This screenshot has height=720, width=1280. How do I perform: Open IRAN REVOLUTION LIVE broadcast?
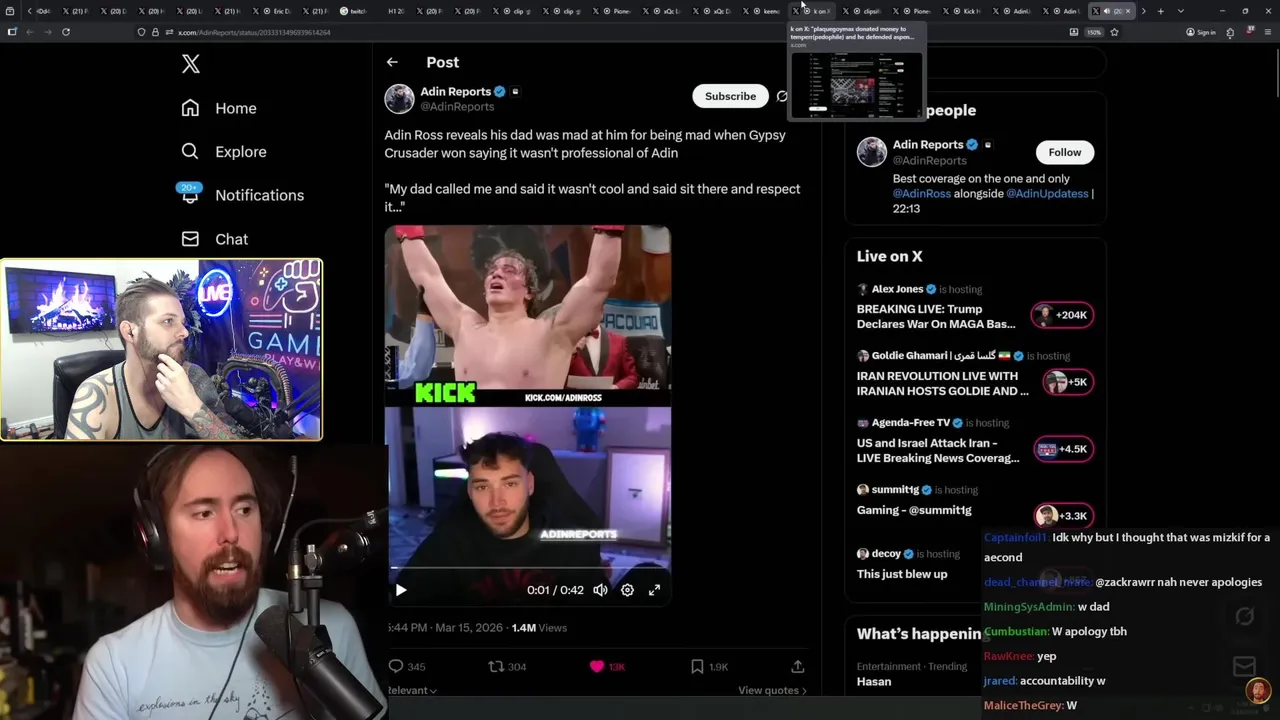click(x=942, y=383)
